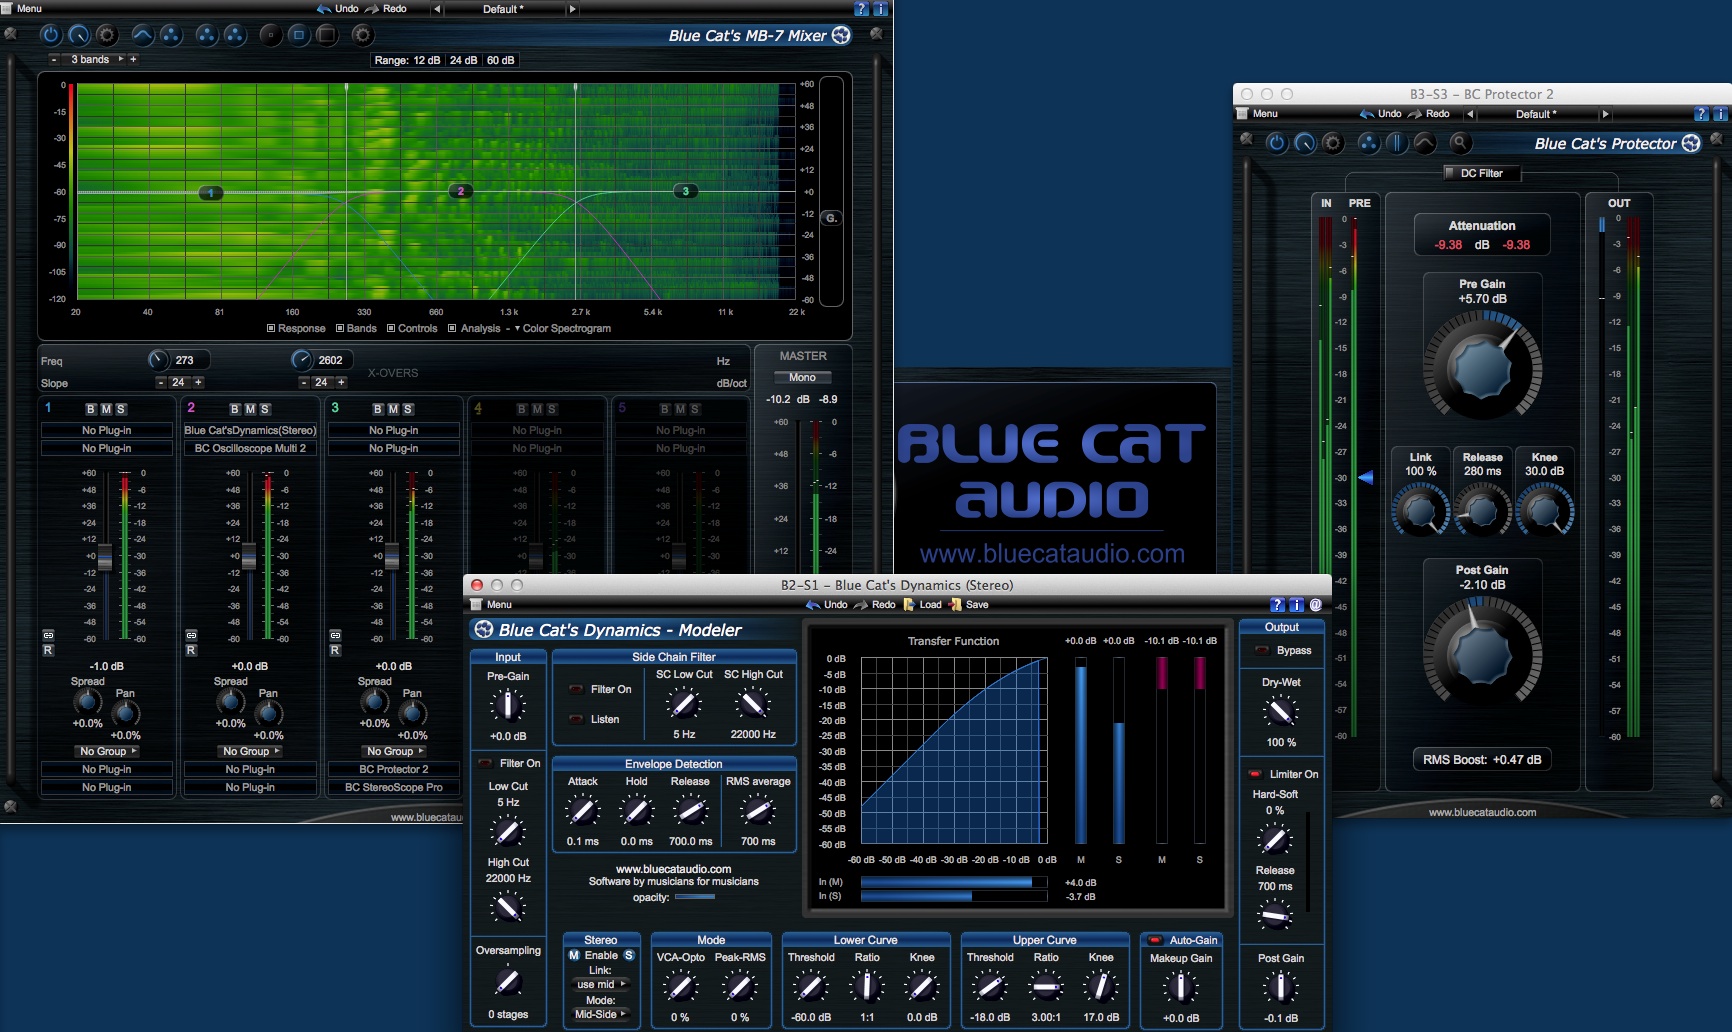
Task: Click the Protector power bypass icon
Action: [1276, 143]
